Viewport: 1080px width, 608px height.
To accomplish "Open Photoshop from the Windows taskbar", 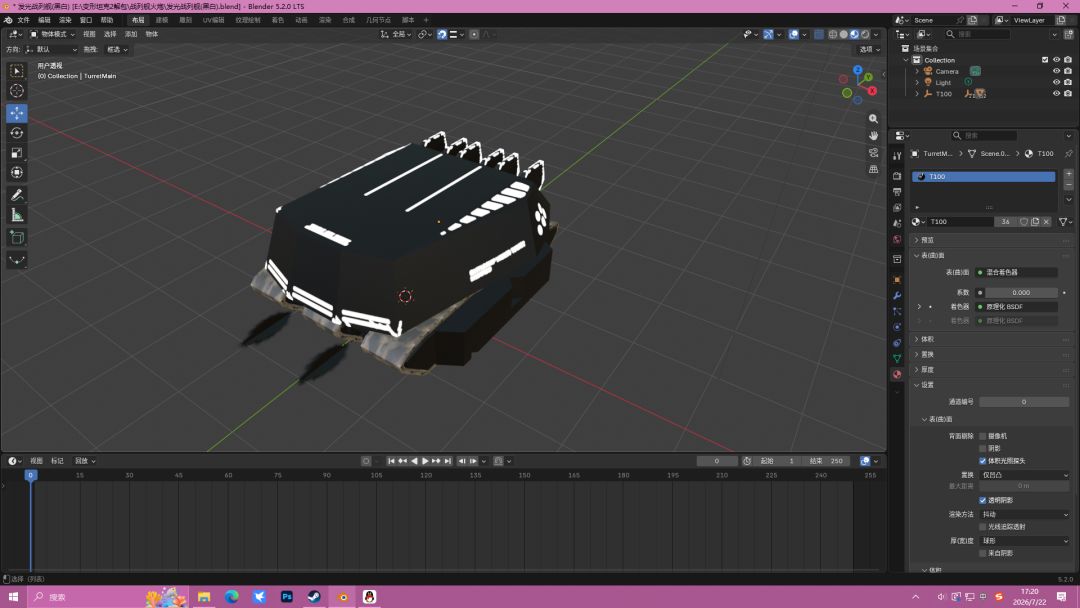I will click(287, 596).
